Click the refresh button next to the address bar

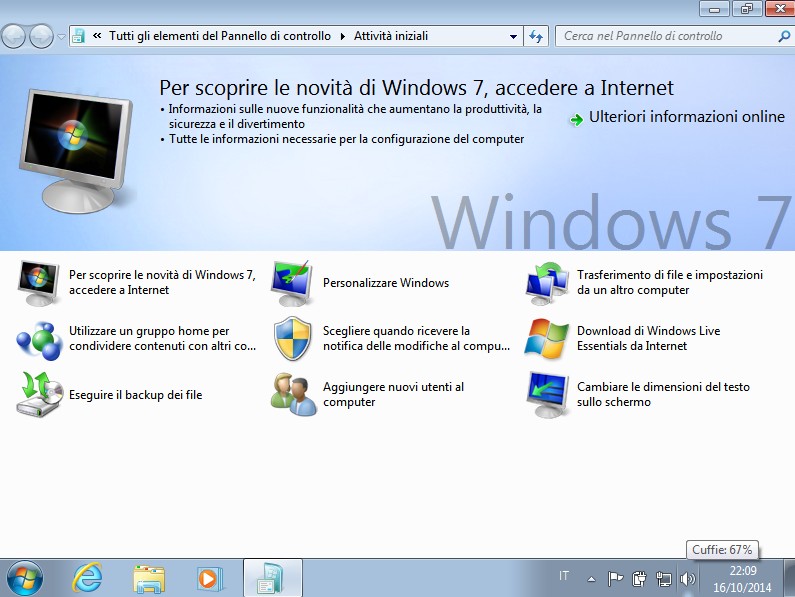(x=536, y=36)
